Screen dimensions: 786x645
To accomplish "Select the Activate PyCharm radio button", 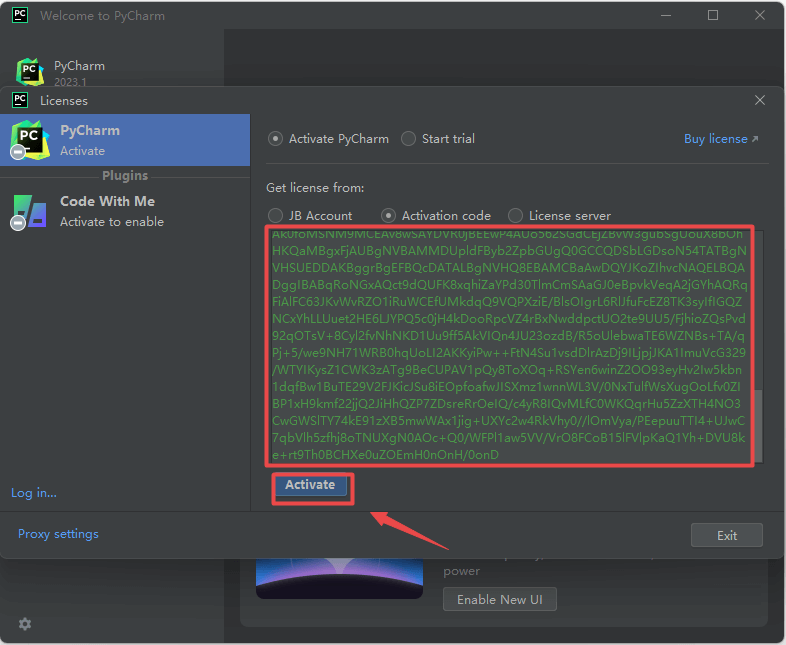I will (x=276, y=139).
